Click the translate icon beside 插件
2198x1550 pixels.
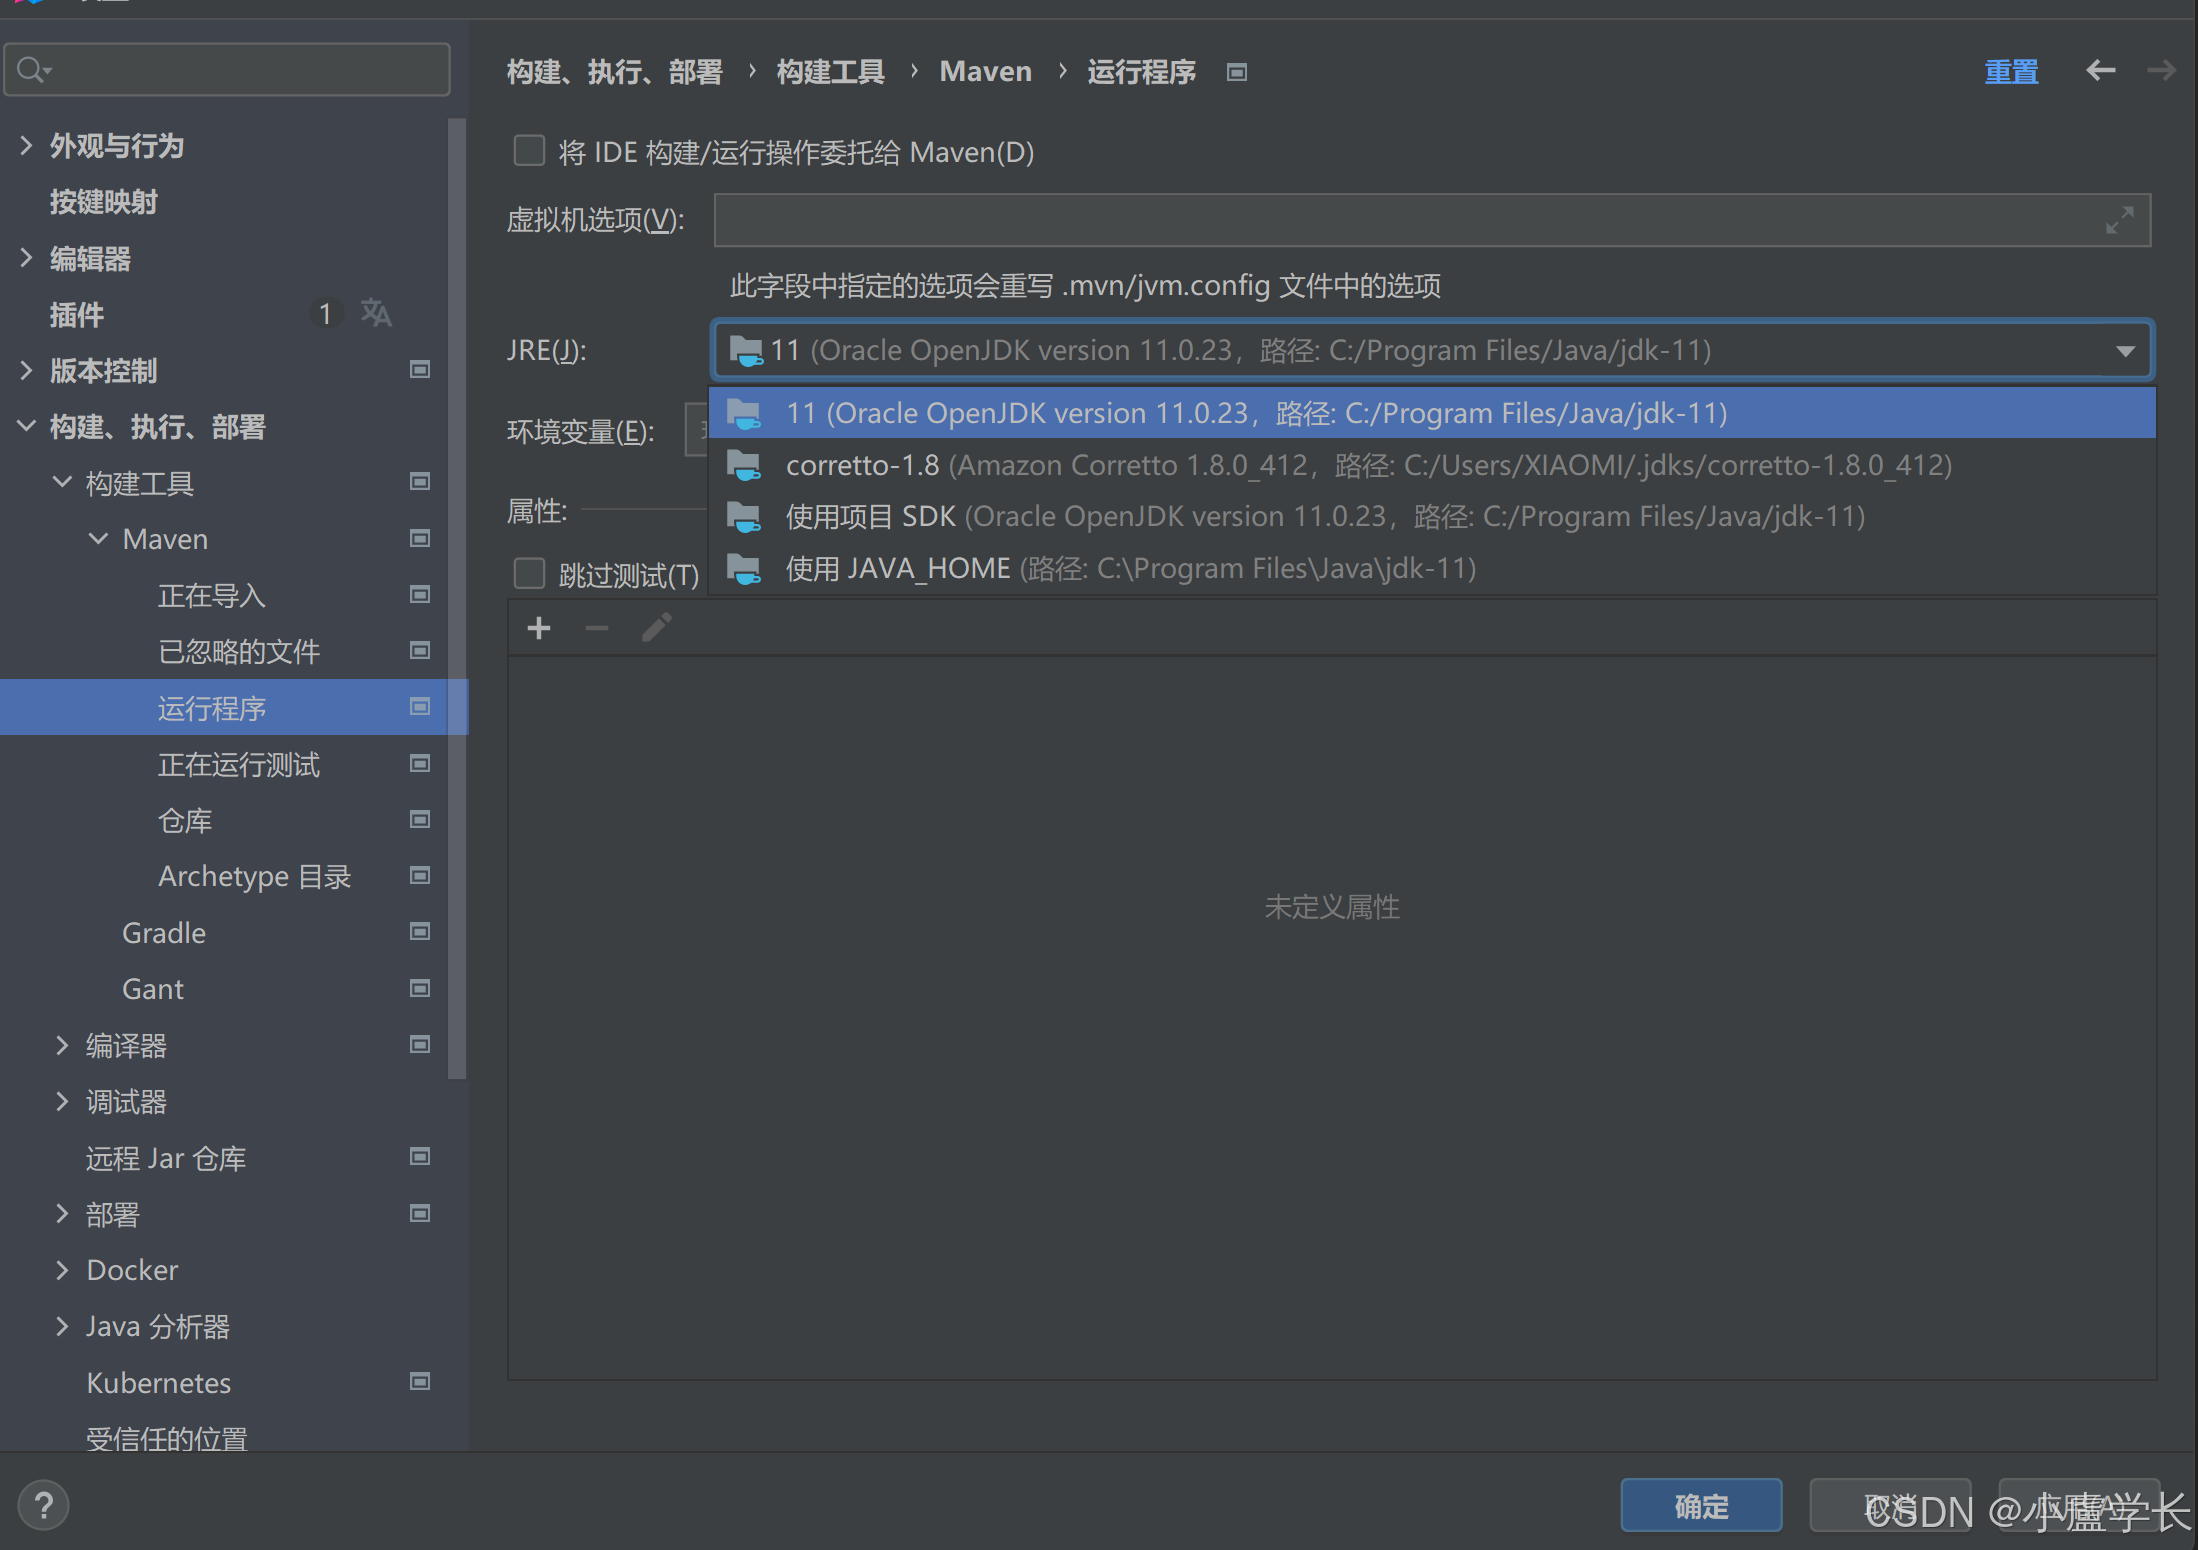click(x=376, y=314)
